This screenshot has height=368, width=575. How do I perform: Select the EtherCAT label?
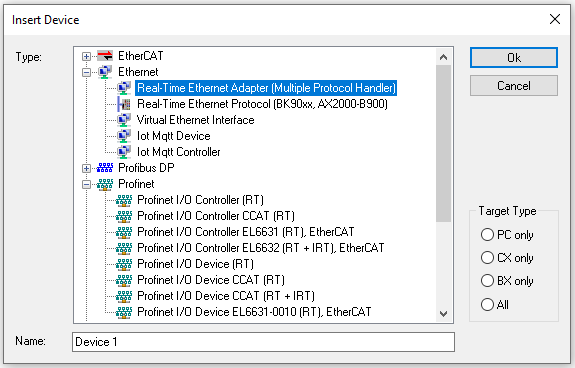point(140,56)
